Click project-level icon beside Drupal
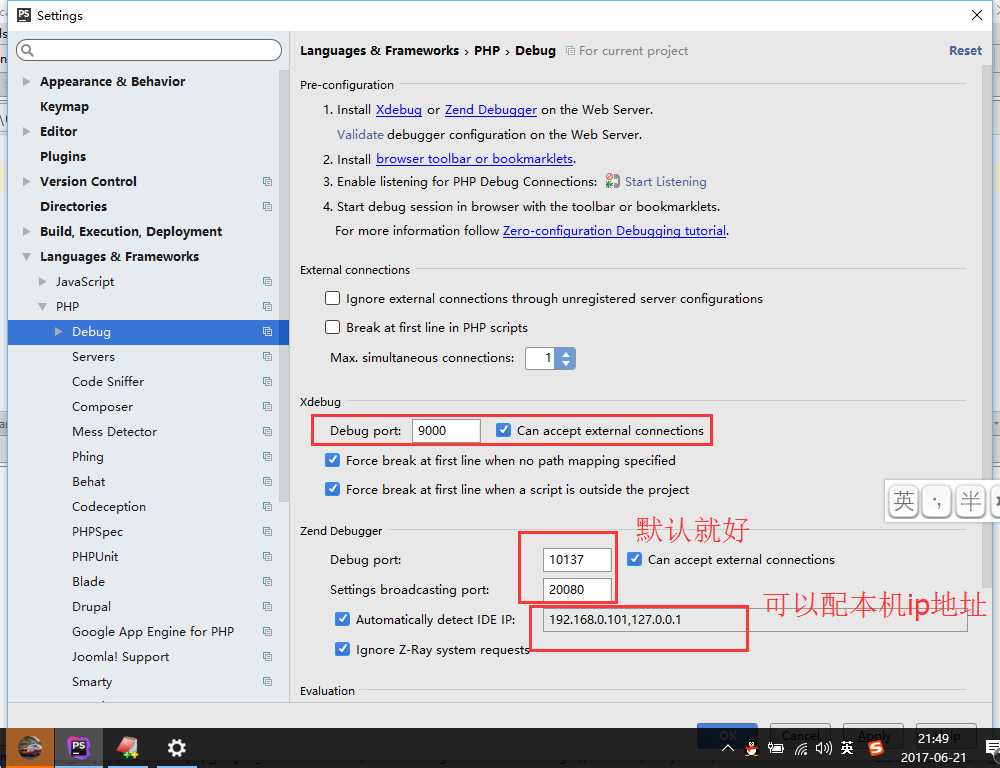Screen dimensions: 1000x768 point(267,607)
